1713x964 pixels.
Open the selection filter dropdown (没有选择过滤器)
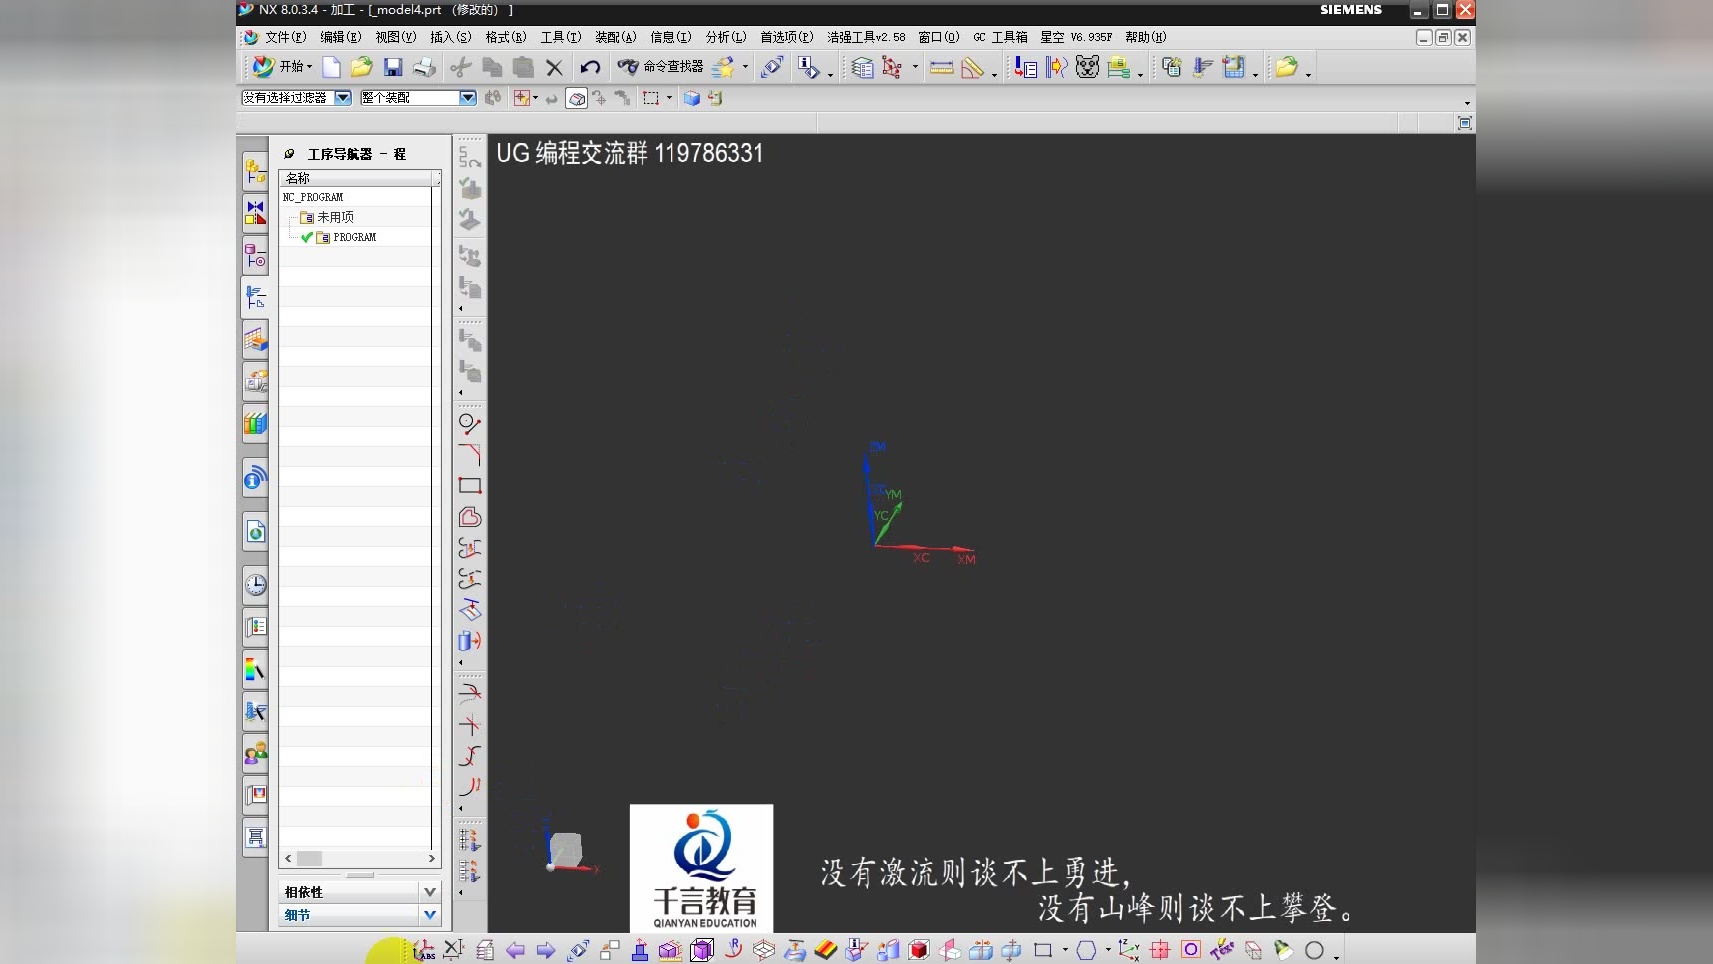pyautogui.click(x=343, y=98)
